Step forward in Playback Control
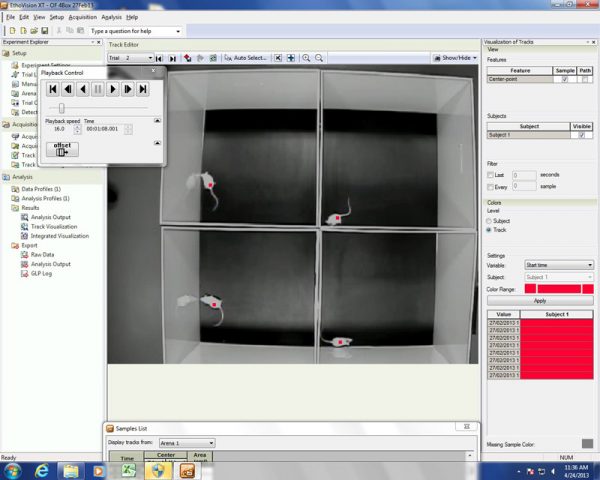Viewport: 600px width, 480px height. click(128, 89)
